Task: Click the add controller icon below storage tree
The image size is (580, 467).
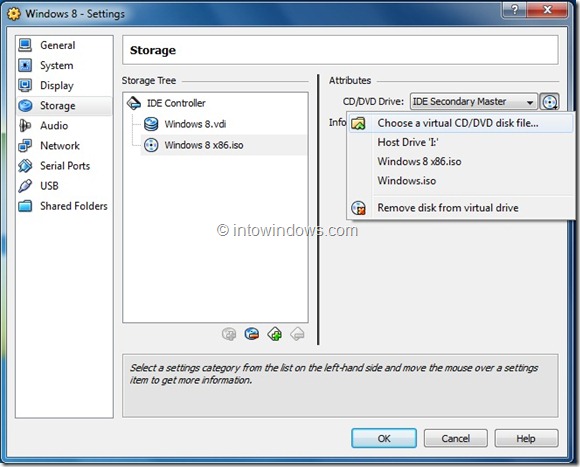Action: point(274,334)
